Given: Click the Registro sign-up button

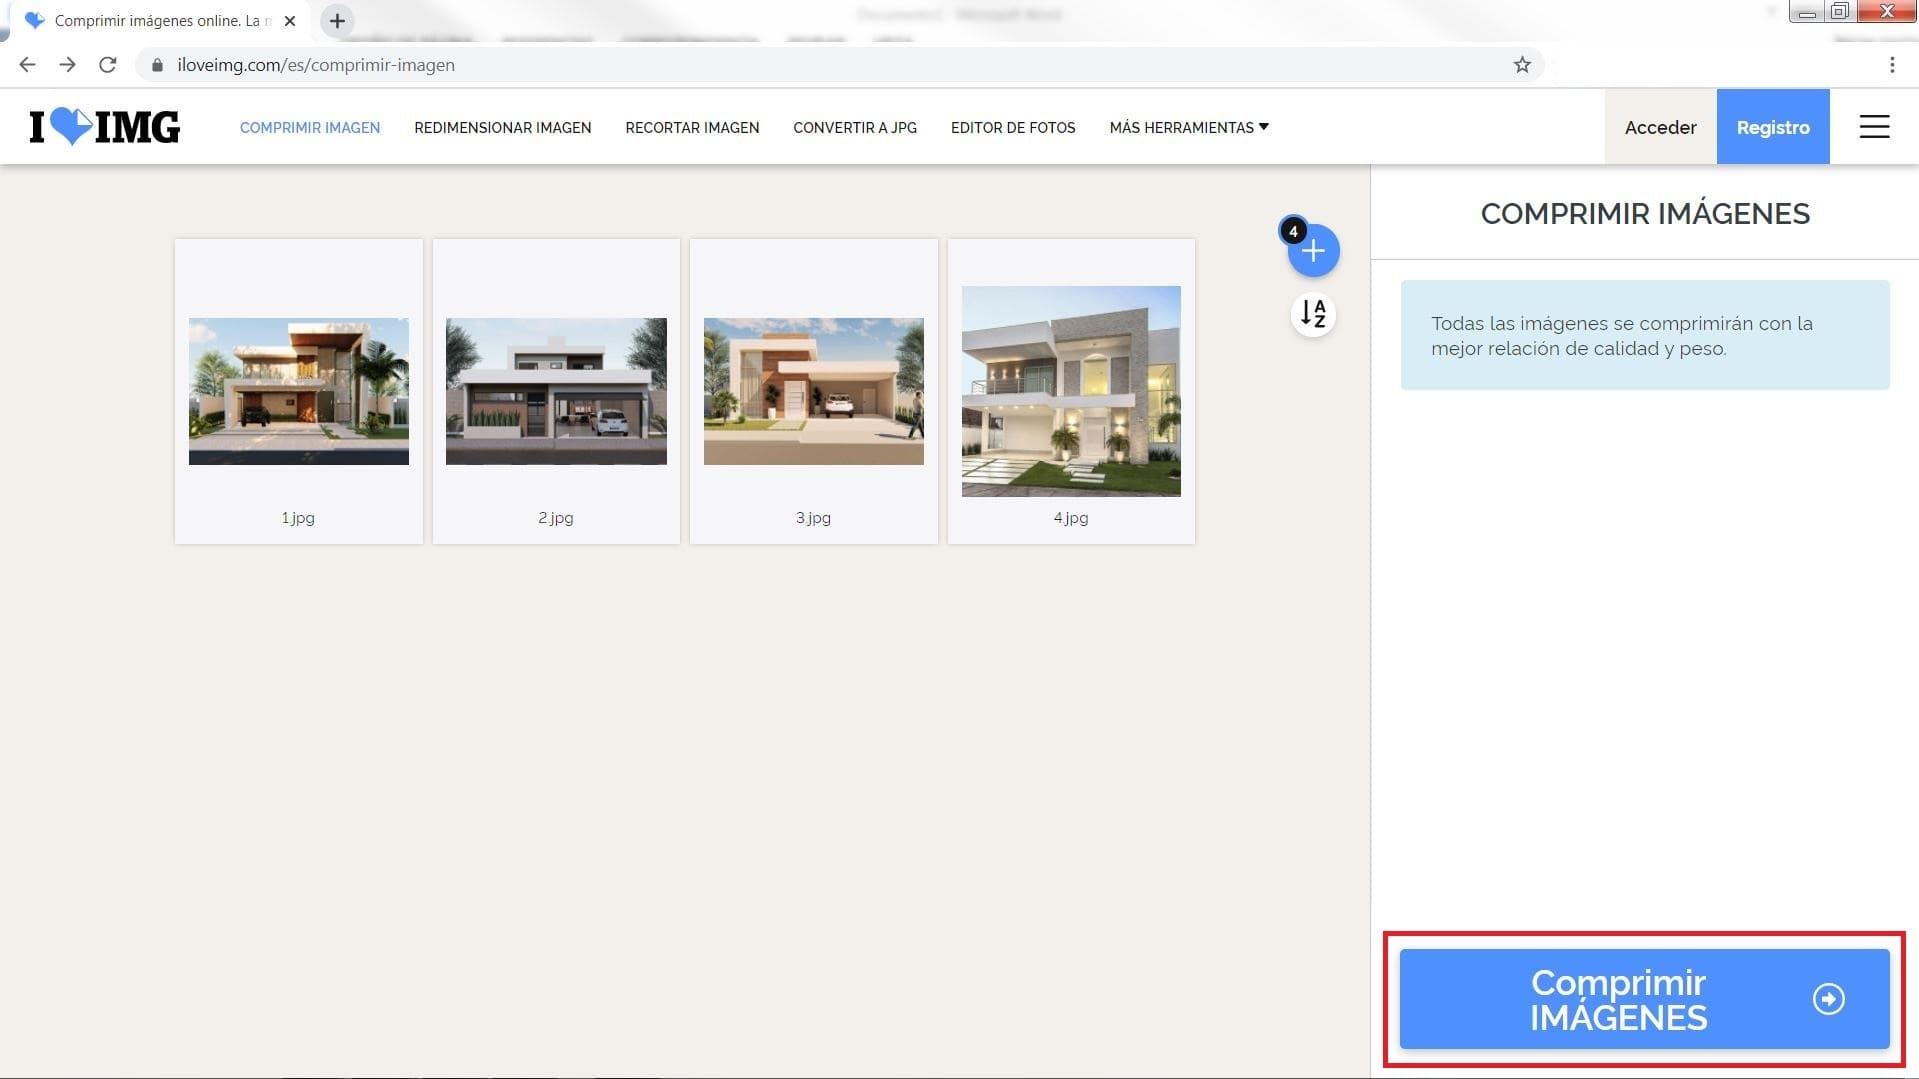Looking at the screenshot, I should pyautogui.click(x=1773, y=127).
